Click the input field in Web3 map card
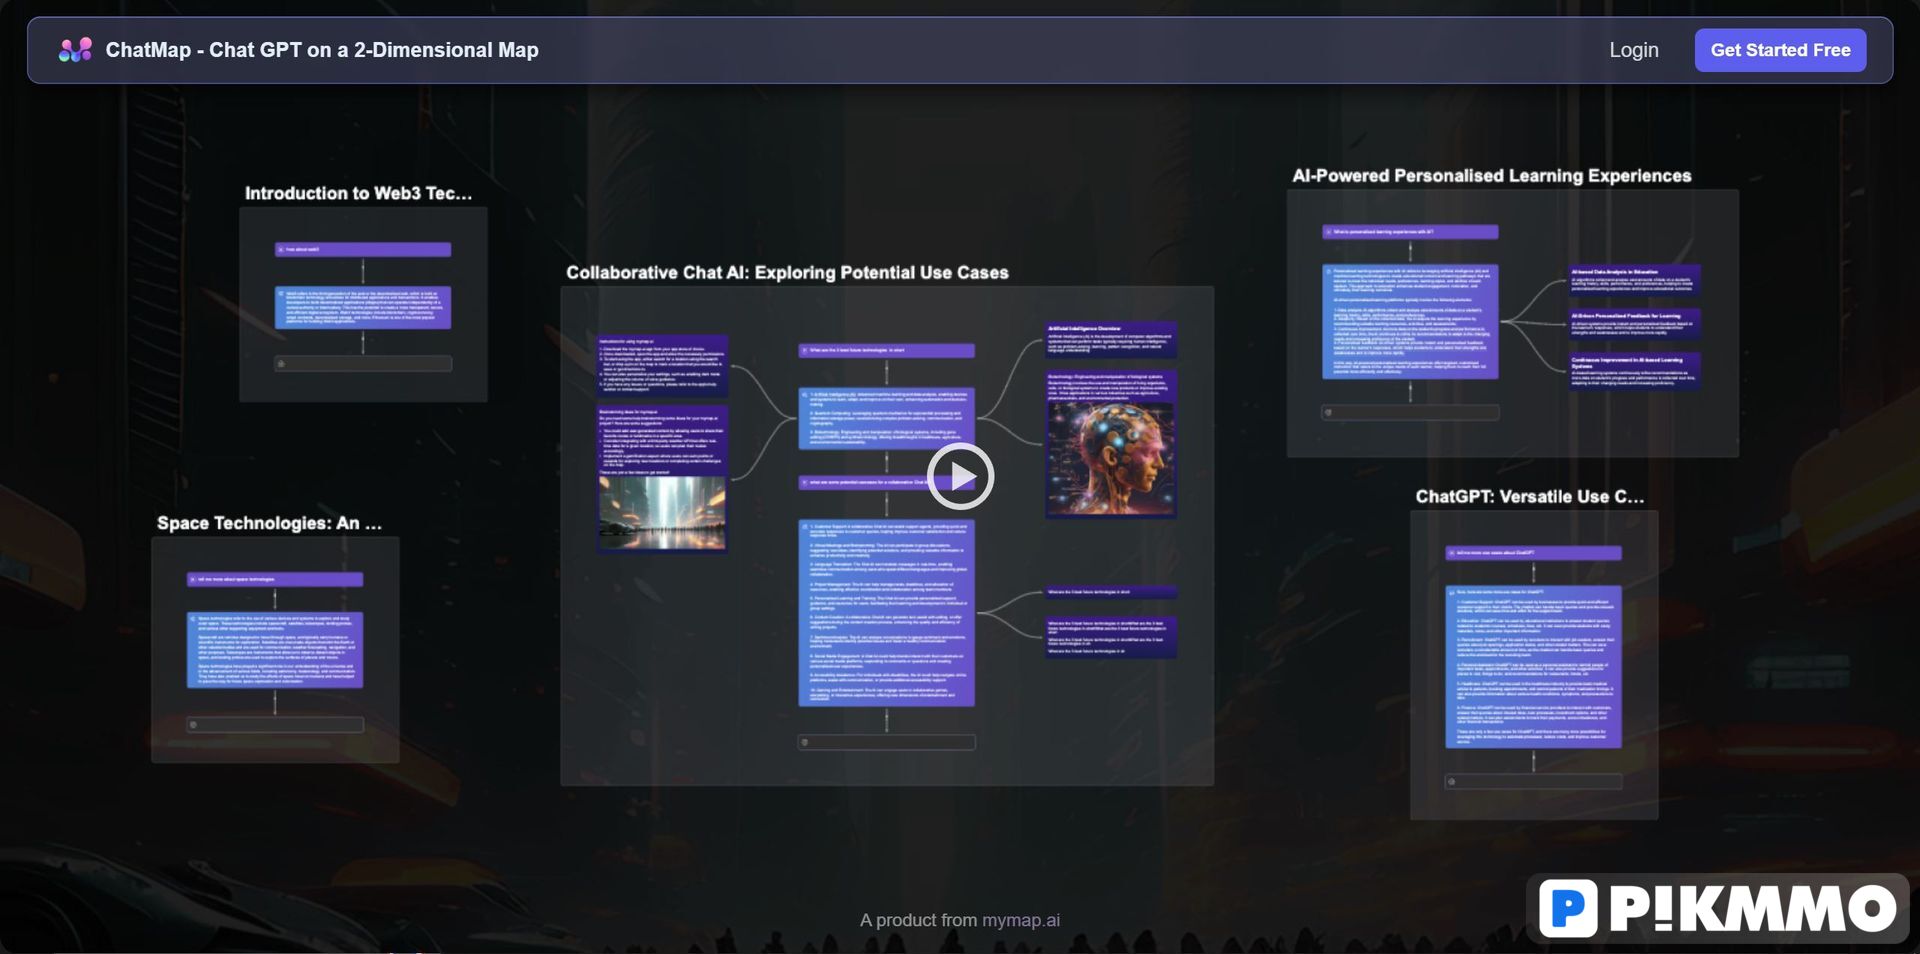 pyautogui.click(x=363, y=364)
